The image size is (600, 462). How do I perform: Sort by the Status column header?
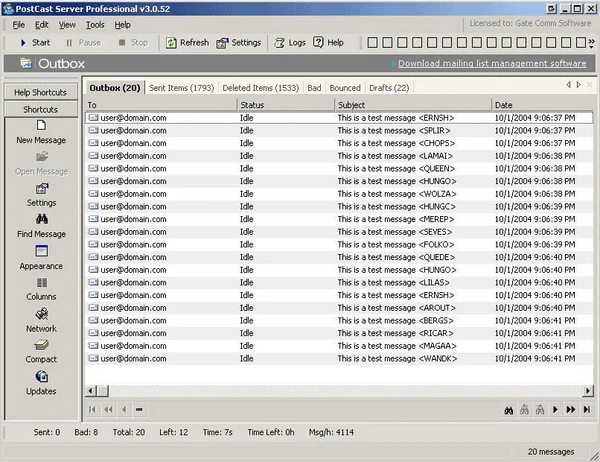tap(286, 105)
